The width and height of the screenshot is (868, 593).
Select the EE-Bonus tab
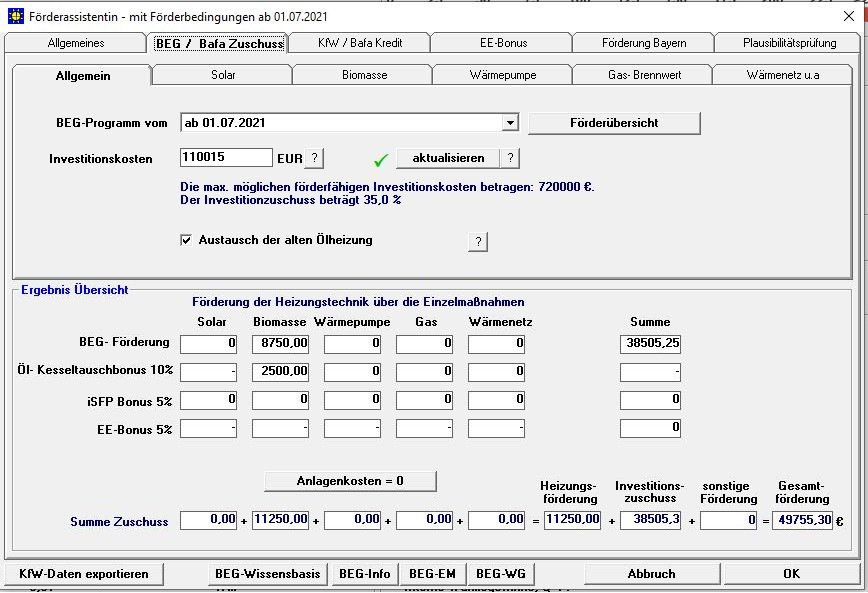tap(502, 43)
